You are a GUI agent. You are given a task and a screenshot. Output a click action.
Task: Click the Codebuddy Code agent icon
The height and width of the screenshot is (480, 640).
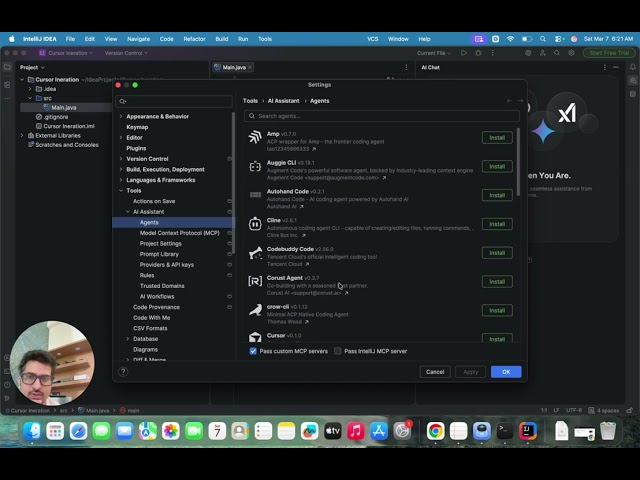click(x=255, y=253)
